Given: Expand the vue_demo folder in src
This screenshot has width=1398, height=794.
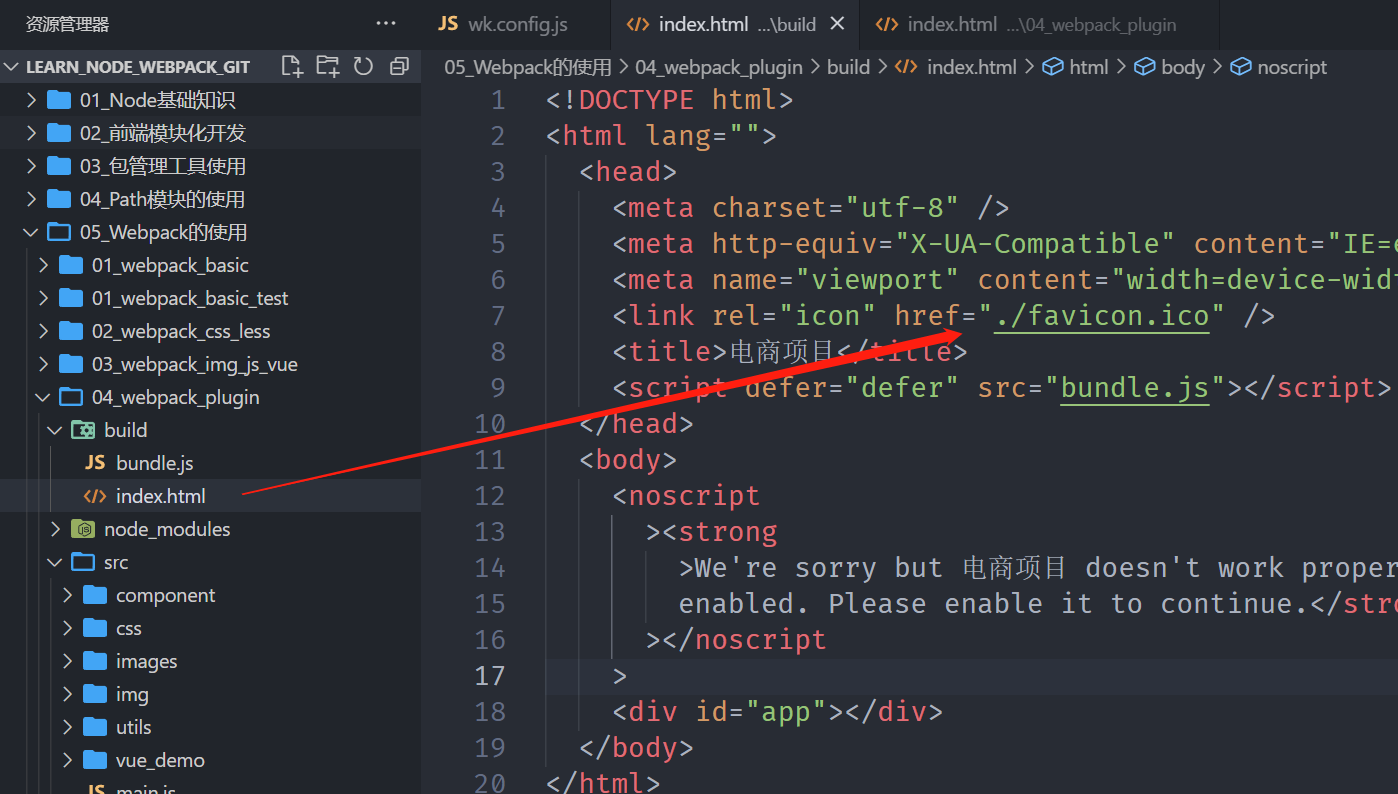Looking at the screenshot, I should click(x=159, y=760).
